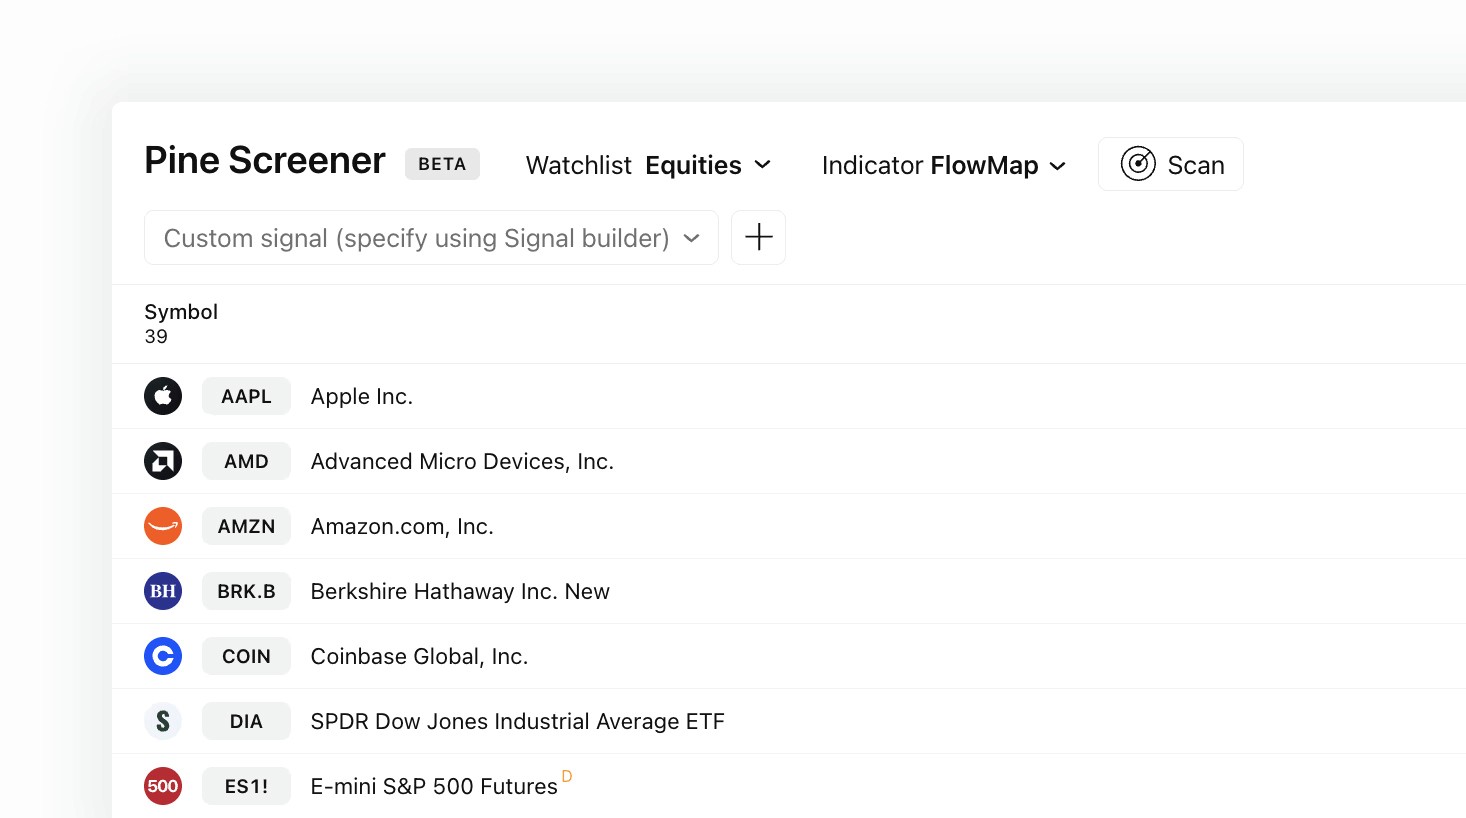This screenshot has width=1466, height=818.
Task: Click the plus icon to add another signal
Action: click(x=758, y=237)
